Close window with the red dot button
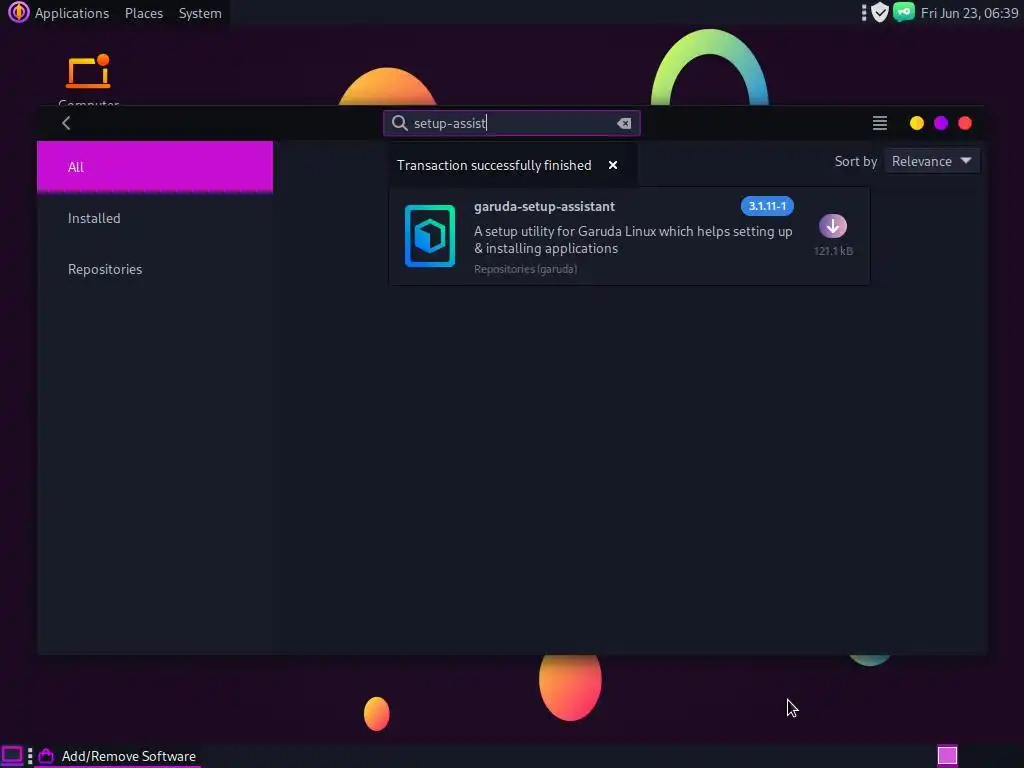 pyautogui.click(x=965, y=123)
